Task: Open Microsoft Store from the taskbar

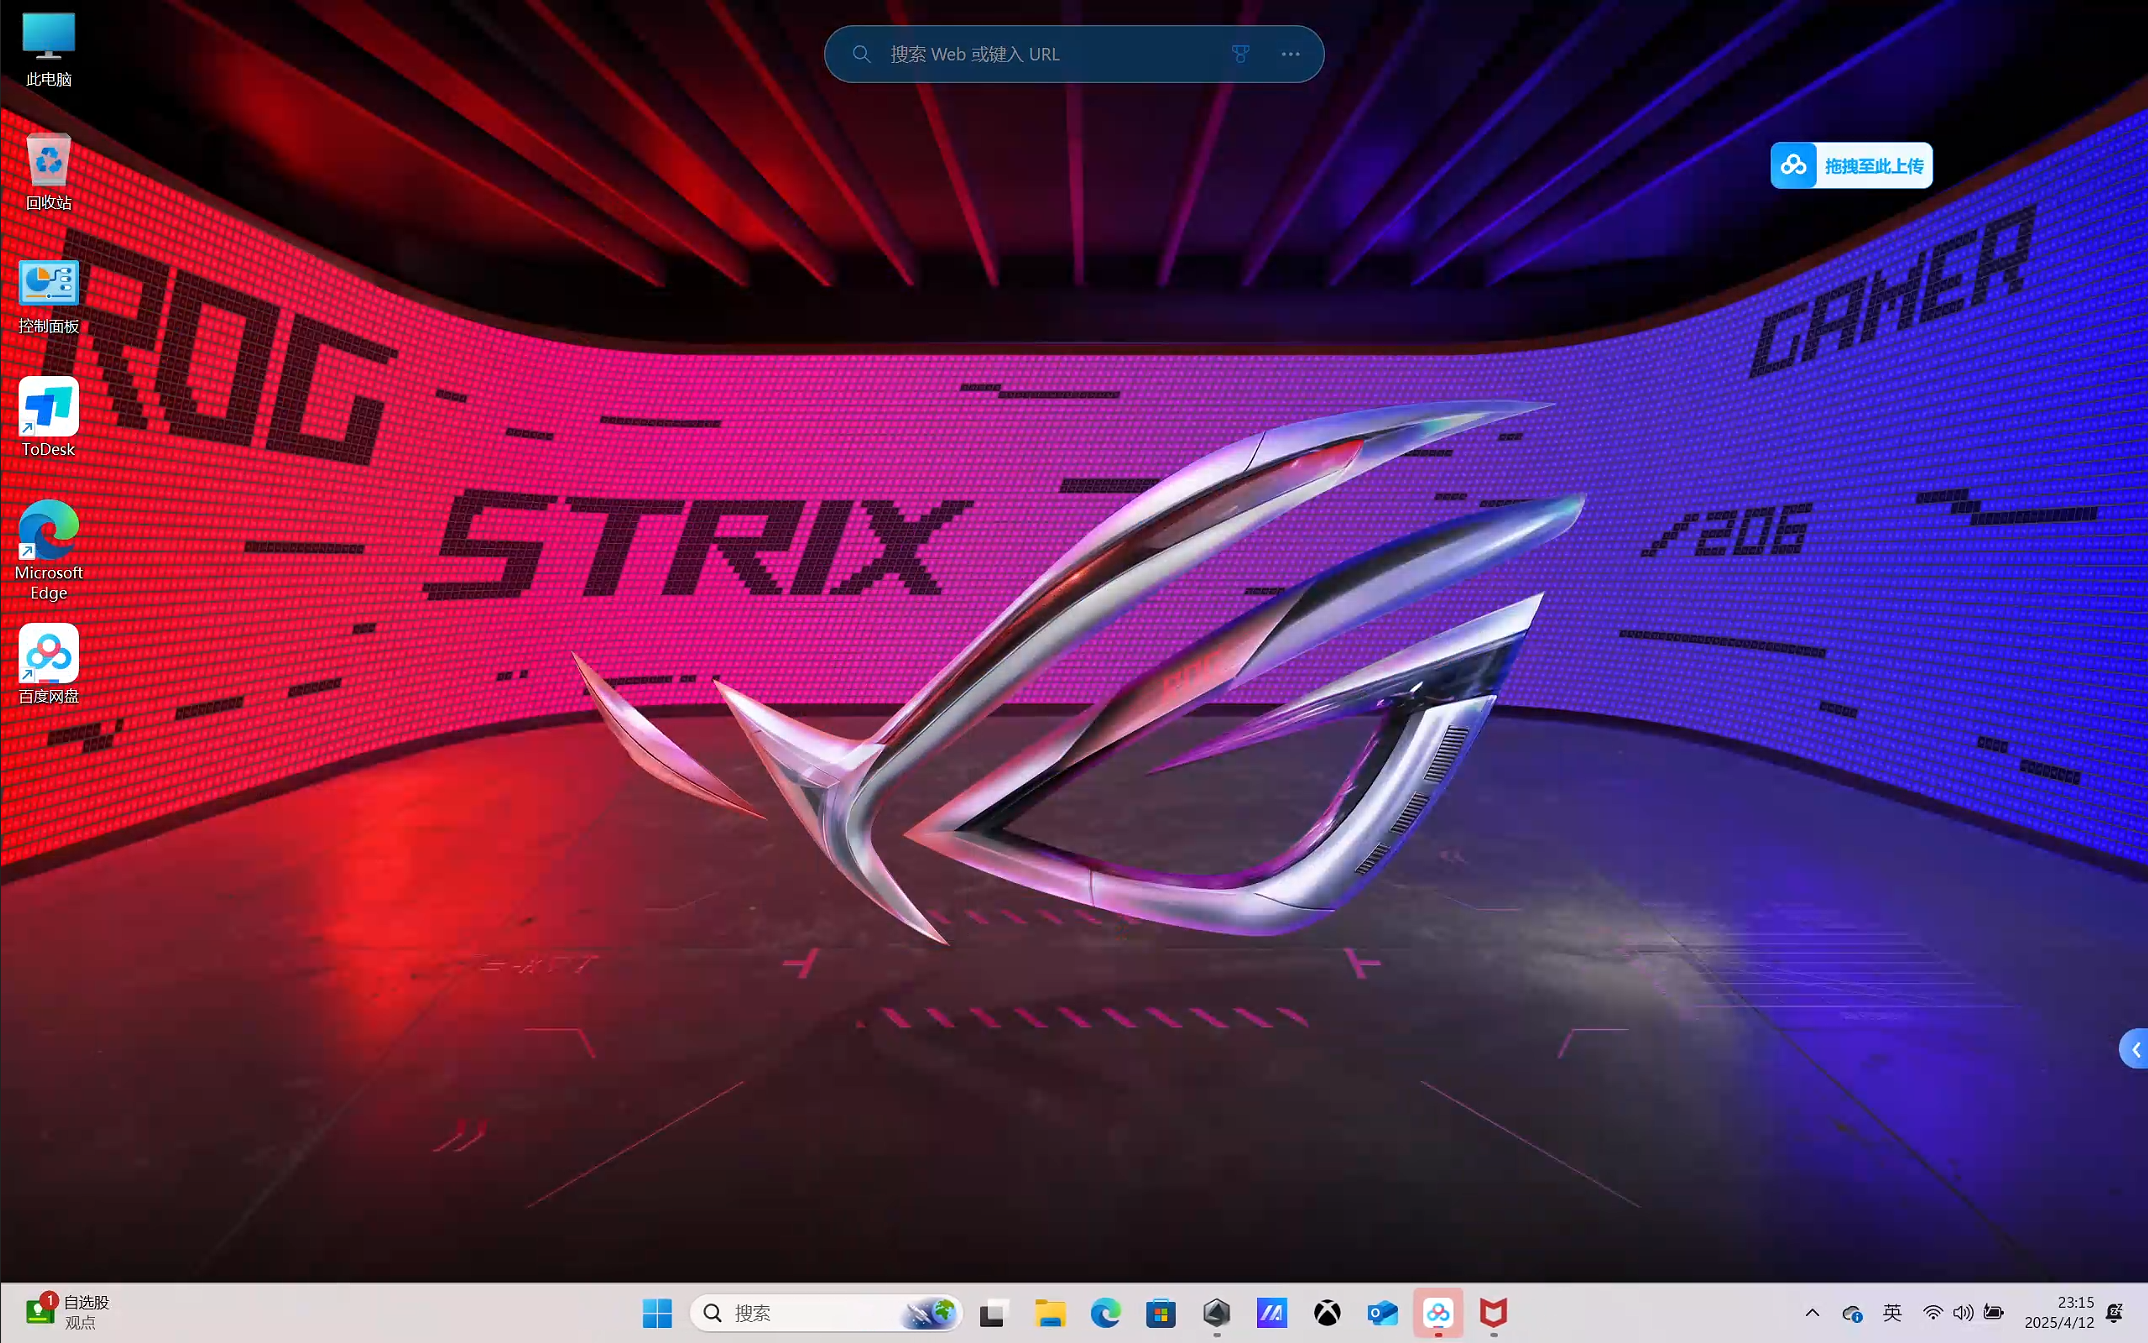Action: point(1160,1312)
